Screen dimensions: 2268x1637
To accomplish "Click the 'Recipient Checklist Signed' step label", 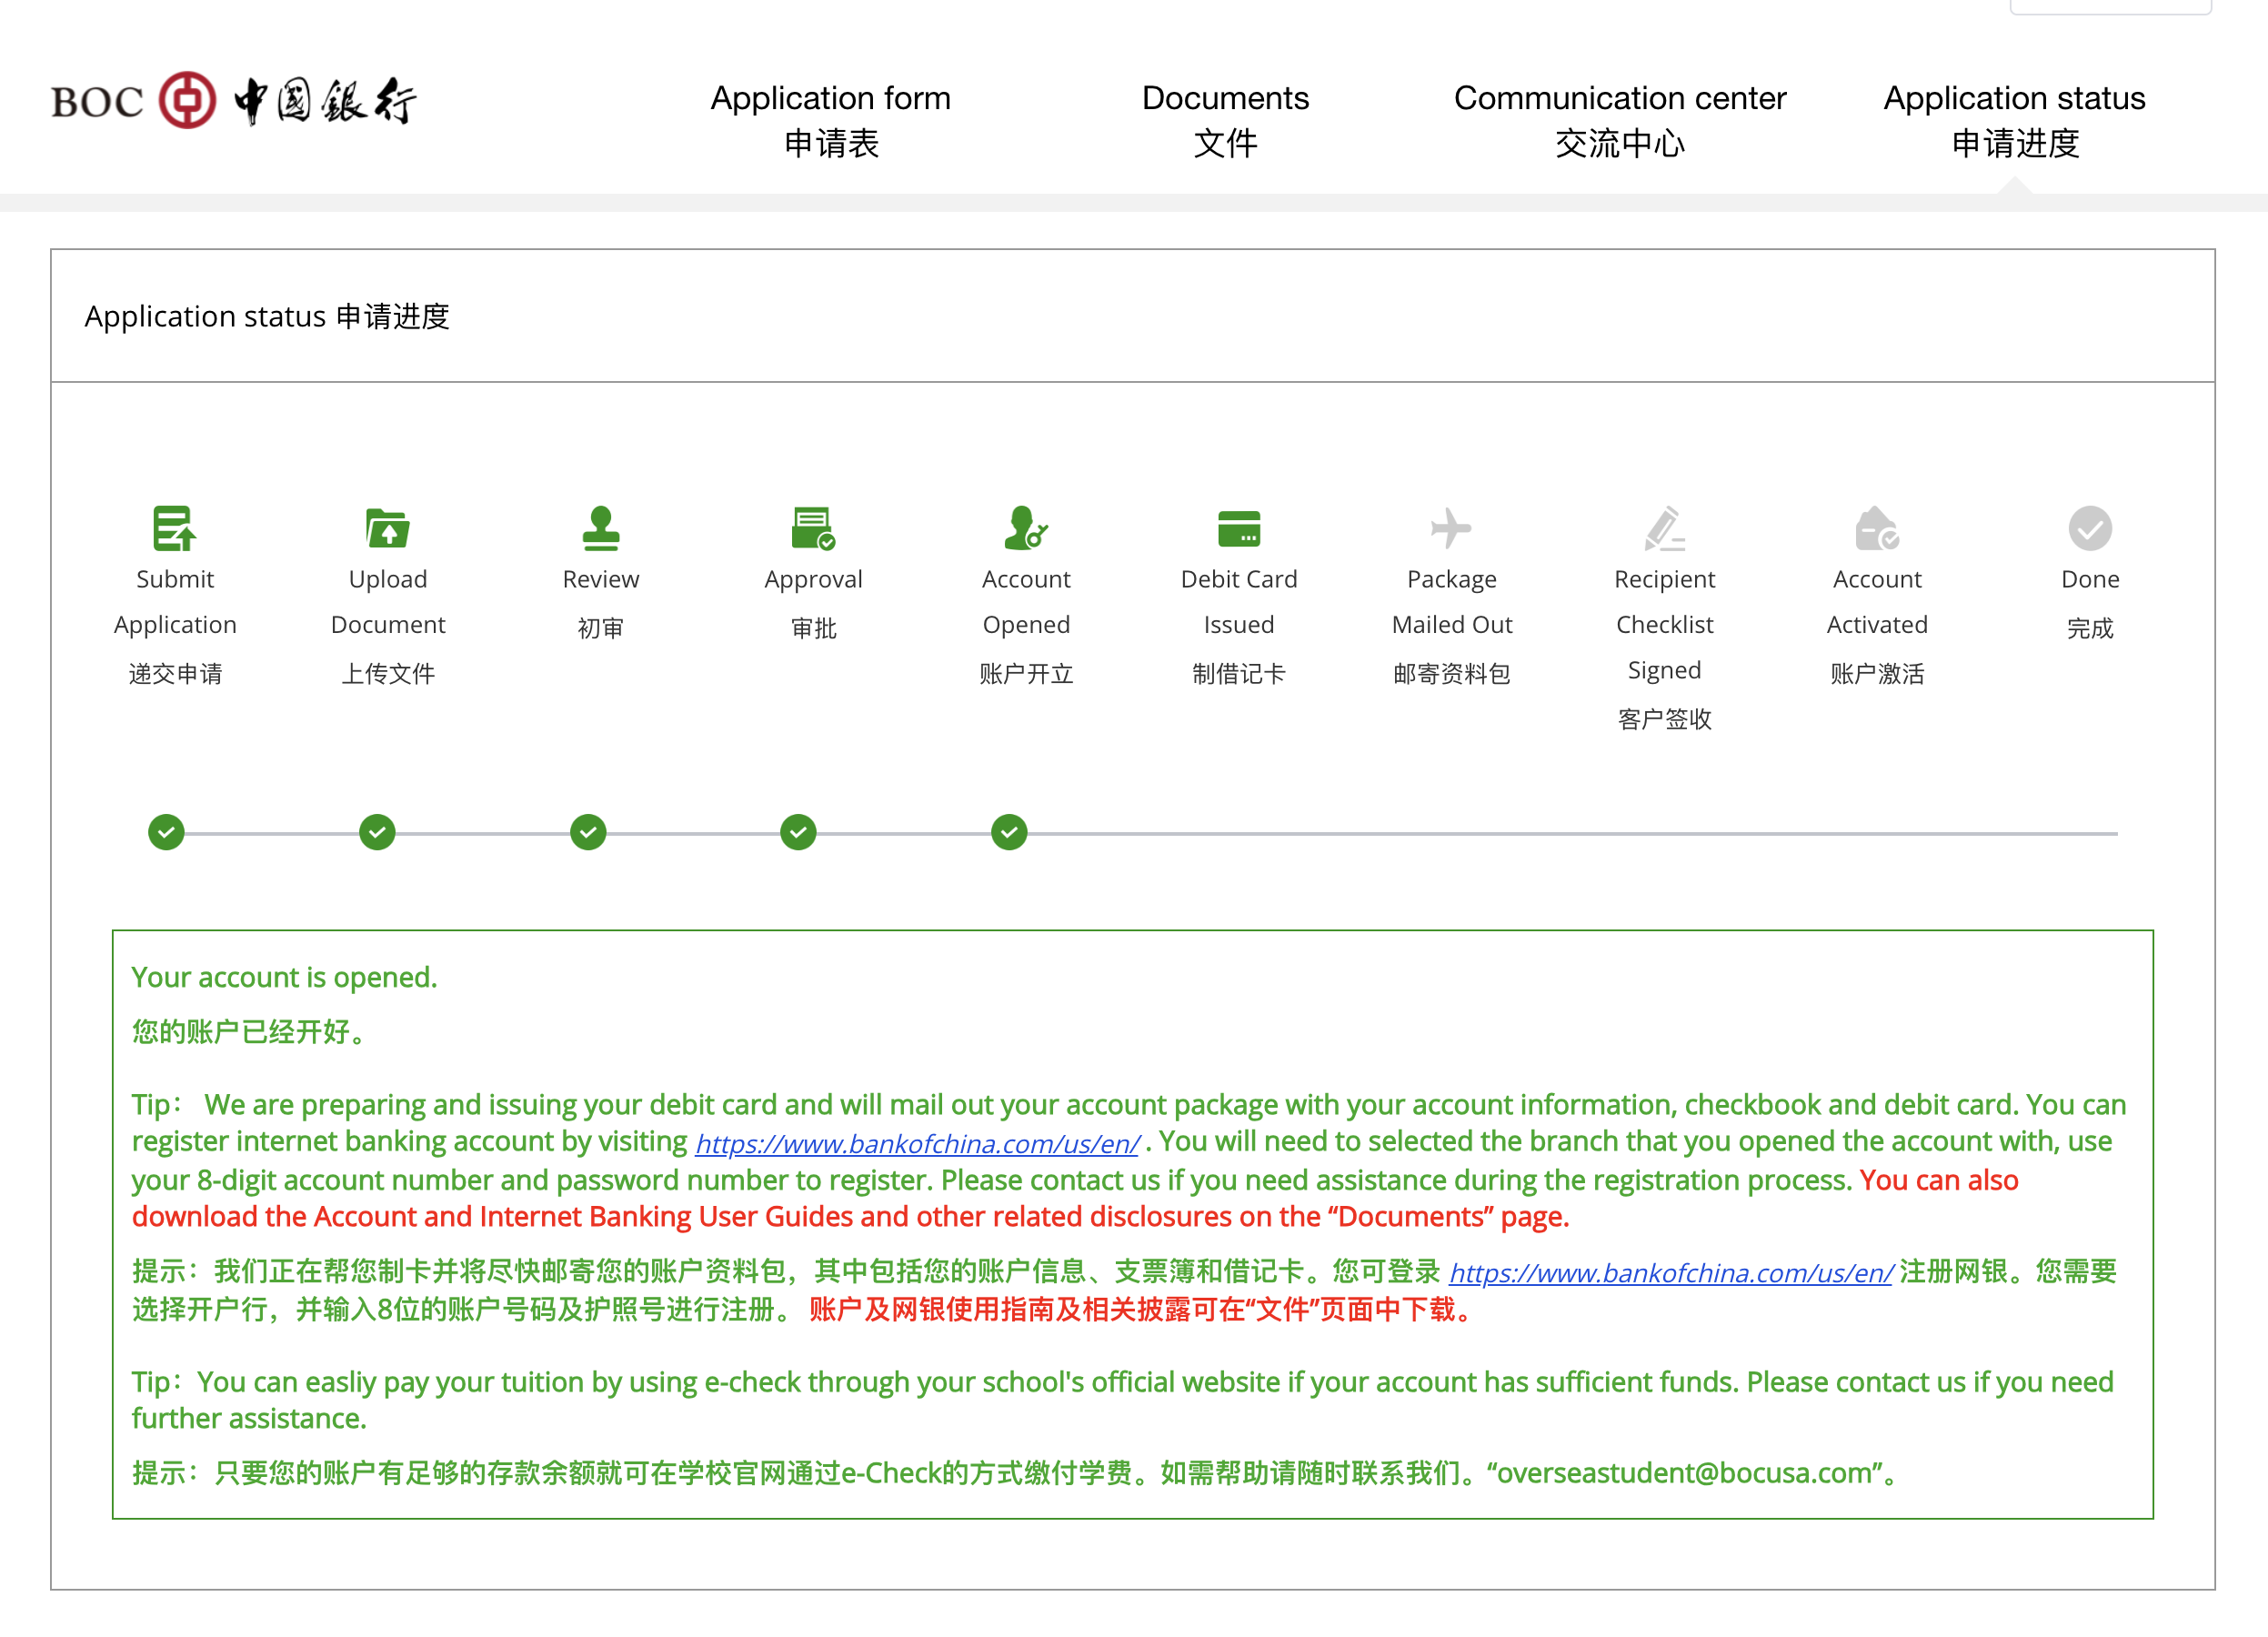I will tap(1665, 625).
